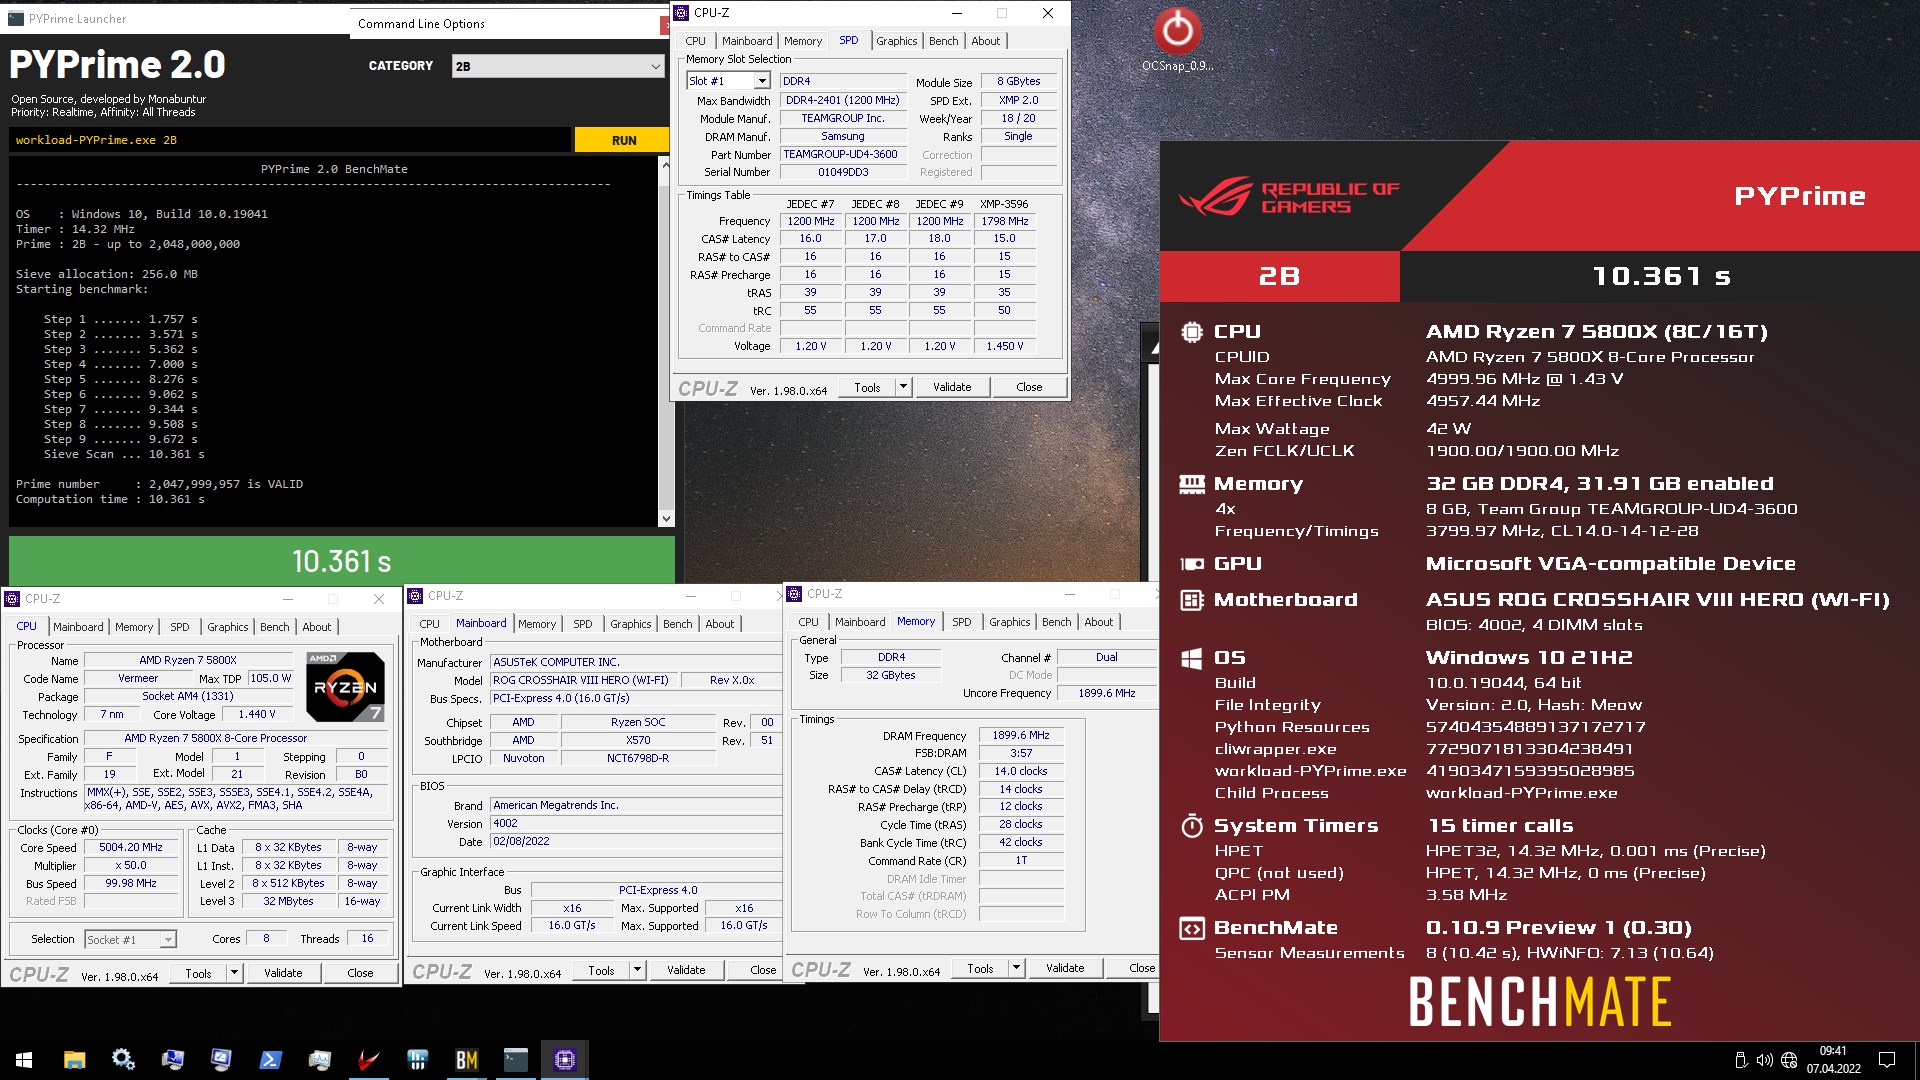This screenshot has width=1920, height=1080.
Task: Expand Tools arrow in the CPU-tab CPU-Z window
Action: (234, 973)
